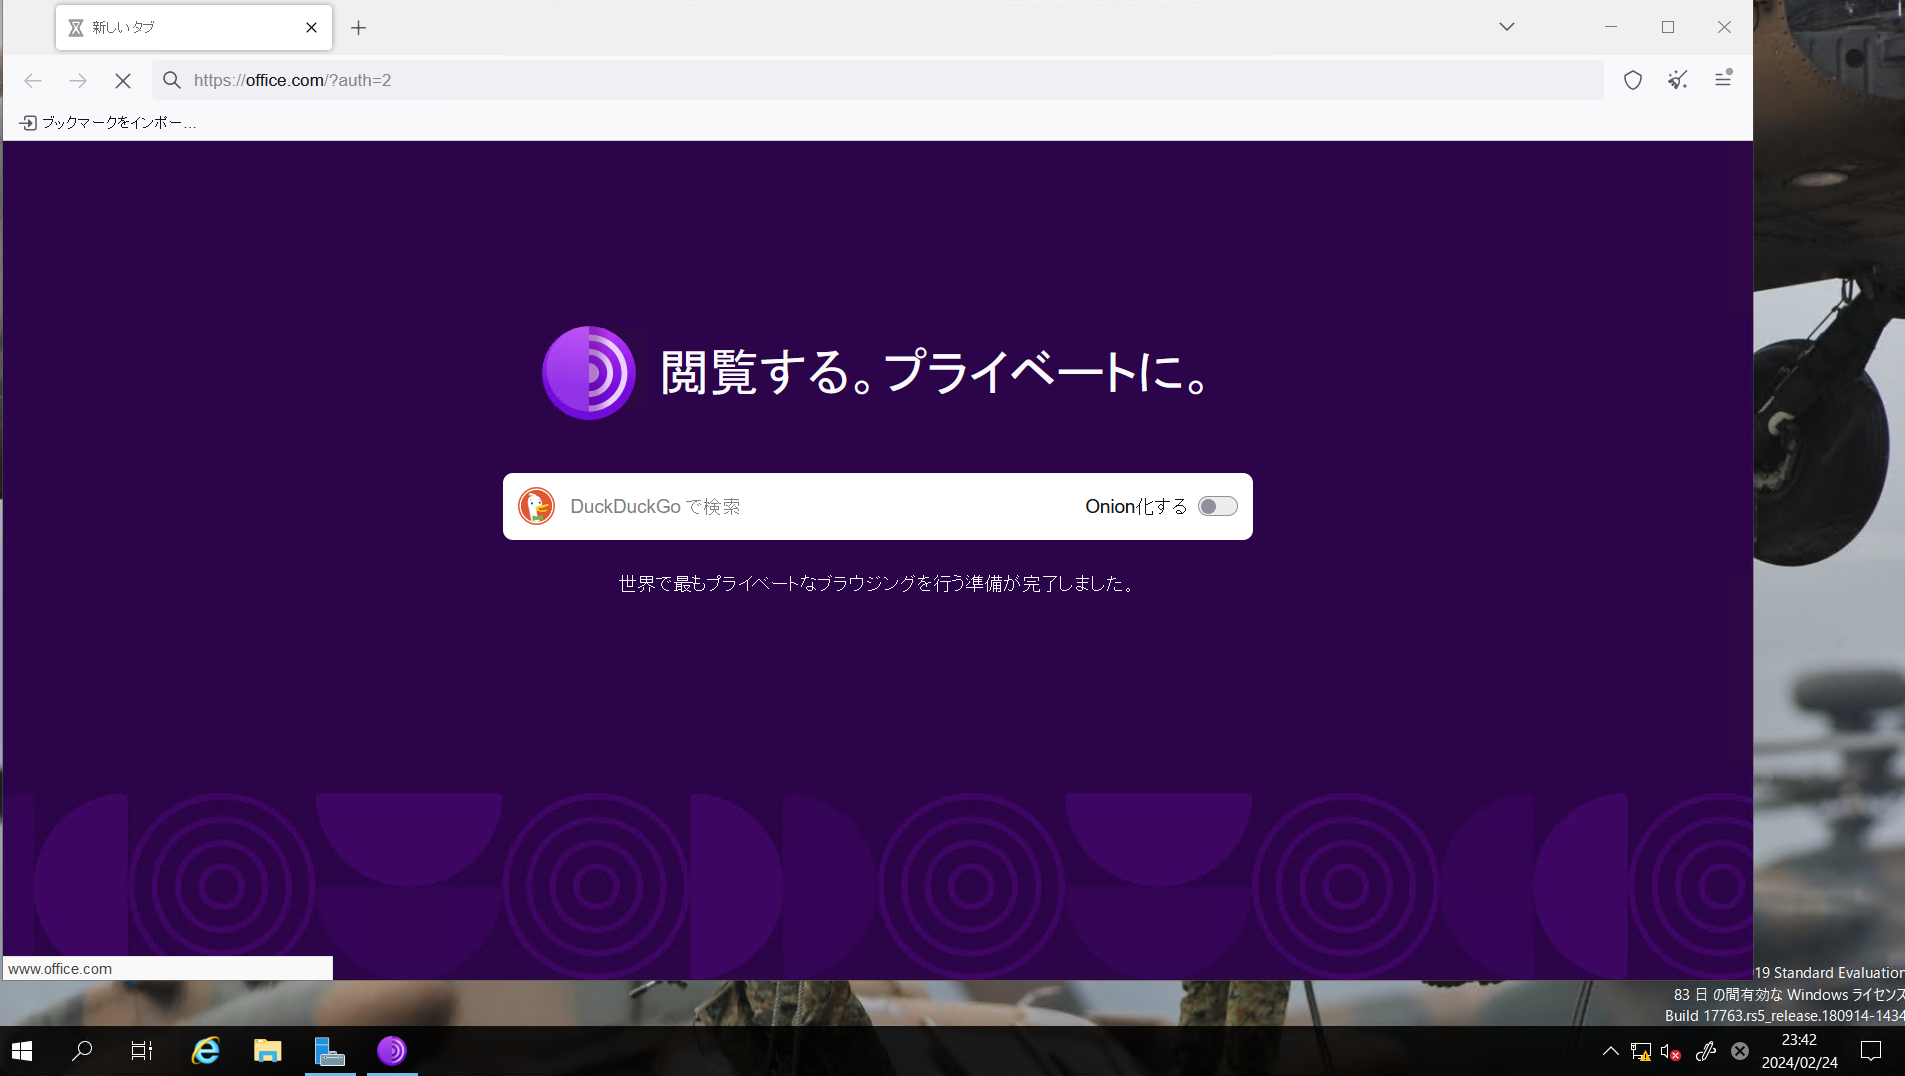Viewport: 1905px width, 1076px height.
Task: Start a New Identity with the broom icon
Action: (x=1678, y=80)
